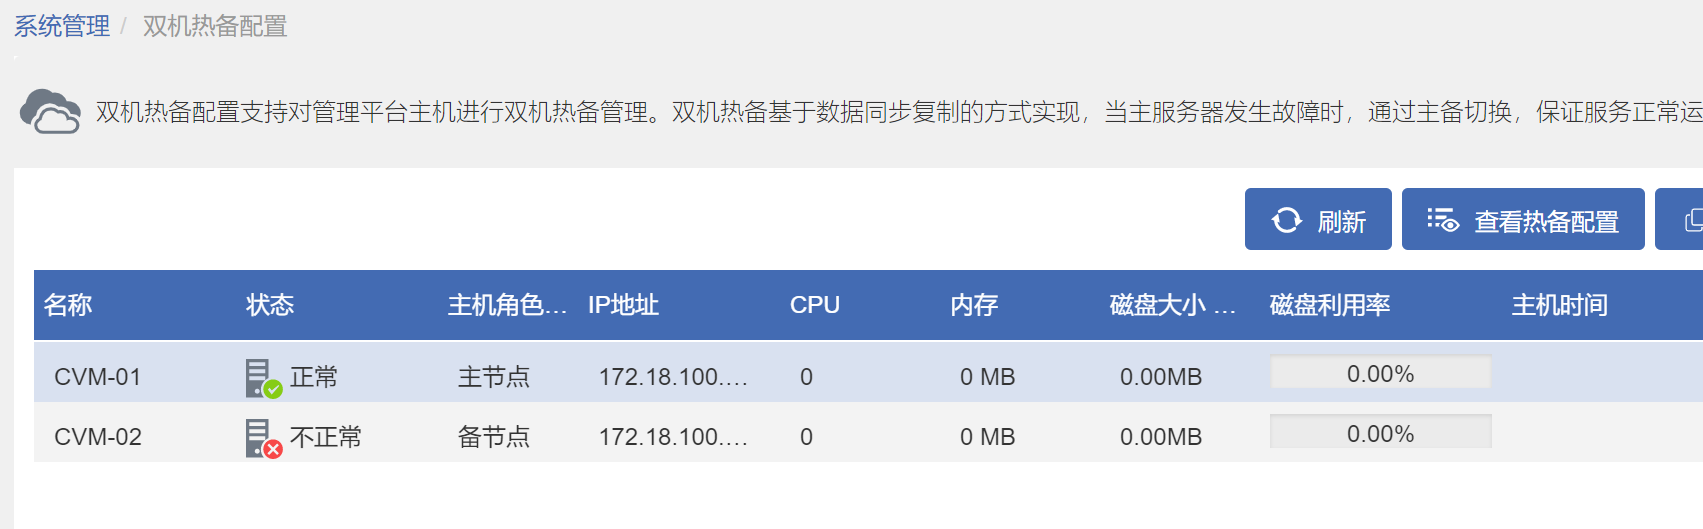This screenshot has height=529, width=1703.
Task: Open 查看热备配置 button
Action: click(x=1523, y=220)
